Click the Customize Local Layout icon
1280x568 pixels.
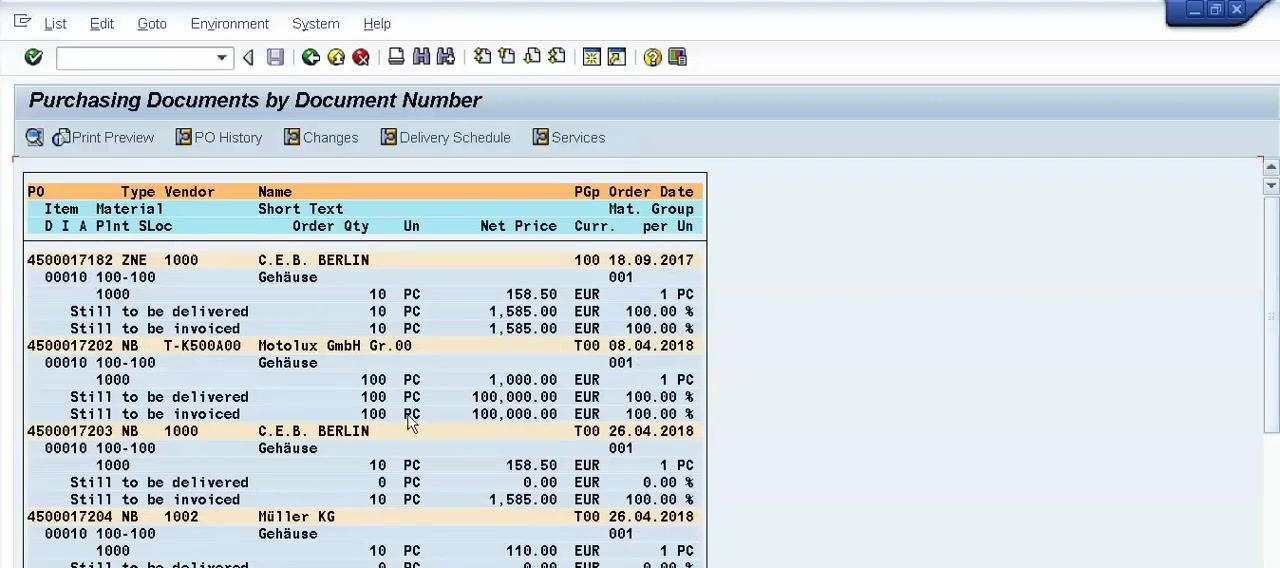(677, 57)
